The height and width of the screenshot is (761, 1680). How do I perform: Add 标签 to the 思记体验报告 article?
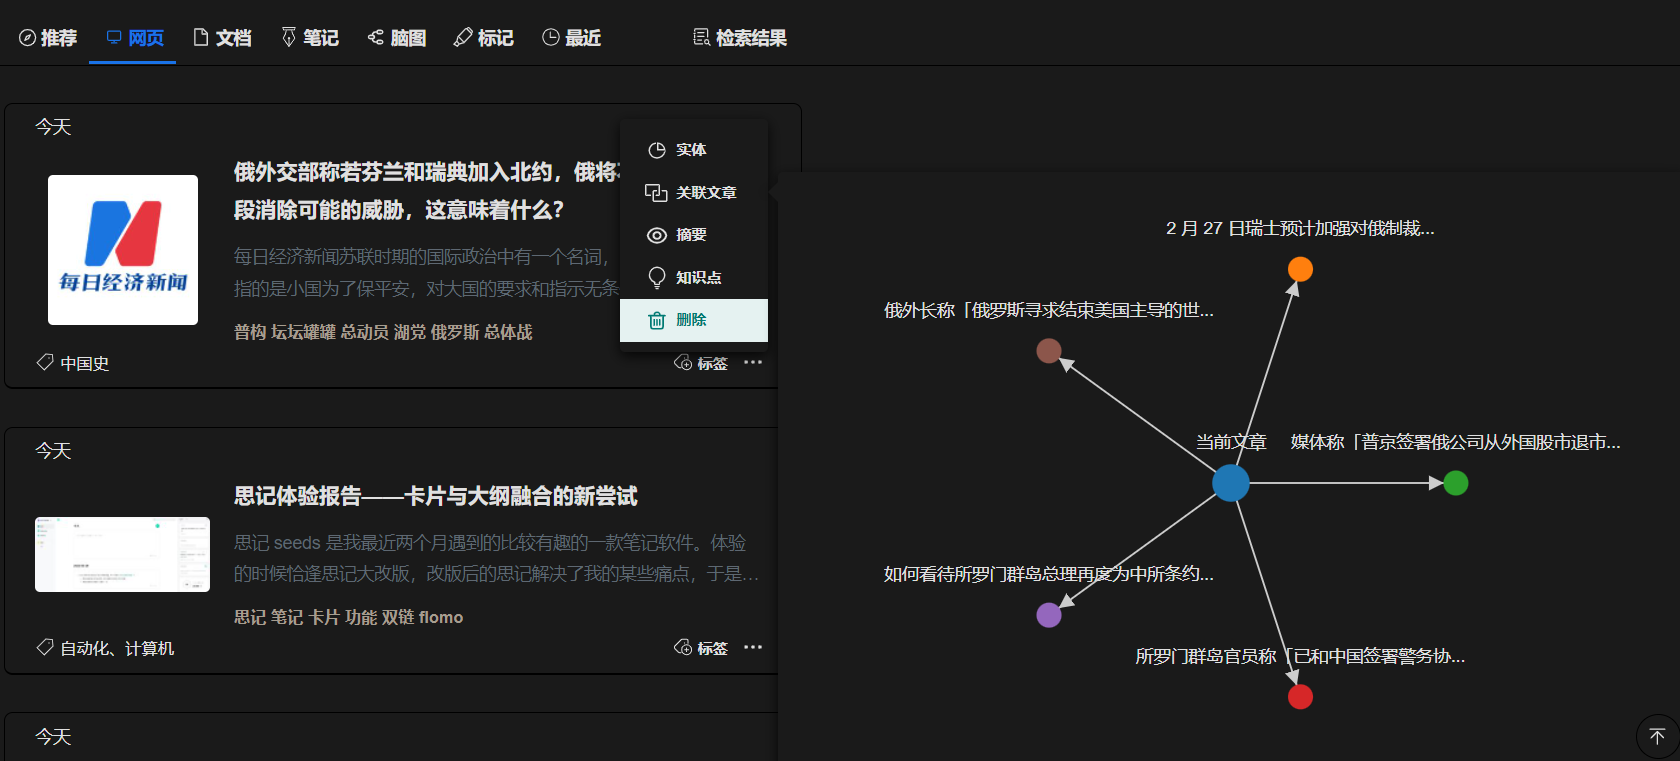click(701, 648)
